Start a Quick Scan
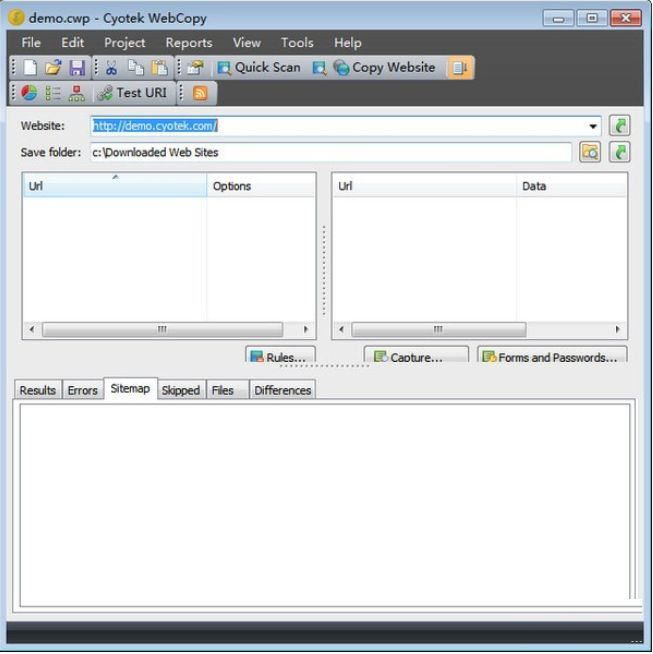 pos(258,68)
